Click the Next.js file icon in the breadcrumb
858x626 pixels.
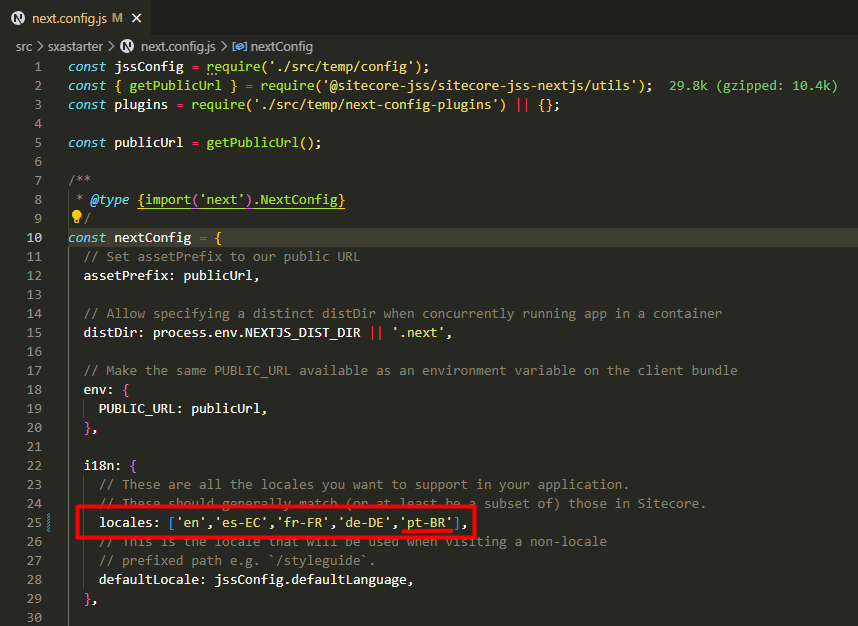pyautogui.click(x=127, y=47)
